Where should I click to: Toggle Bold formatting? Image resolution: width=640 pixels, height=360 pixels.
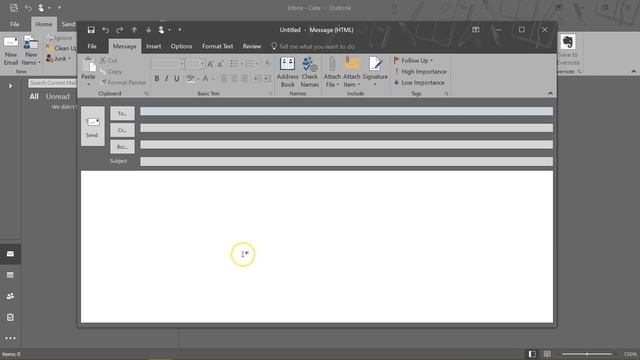157,78
